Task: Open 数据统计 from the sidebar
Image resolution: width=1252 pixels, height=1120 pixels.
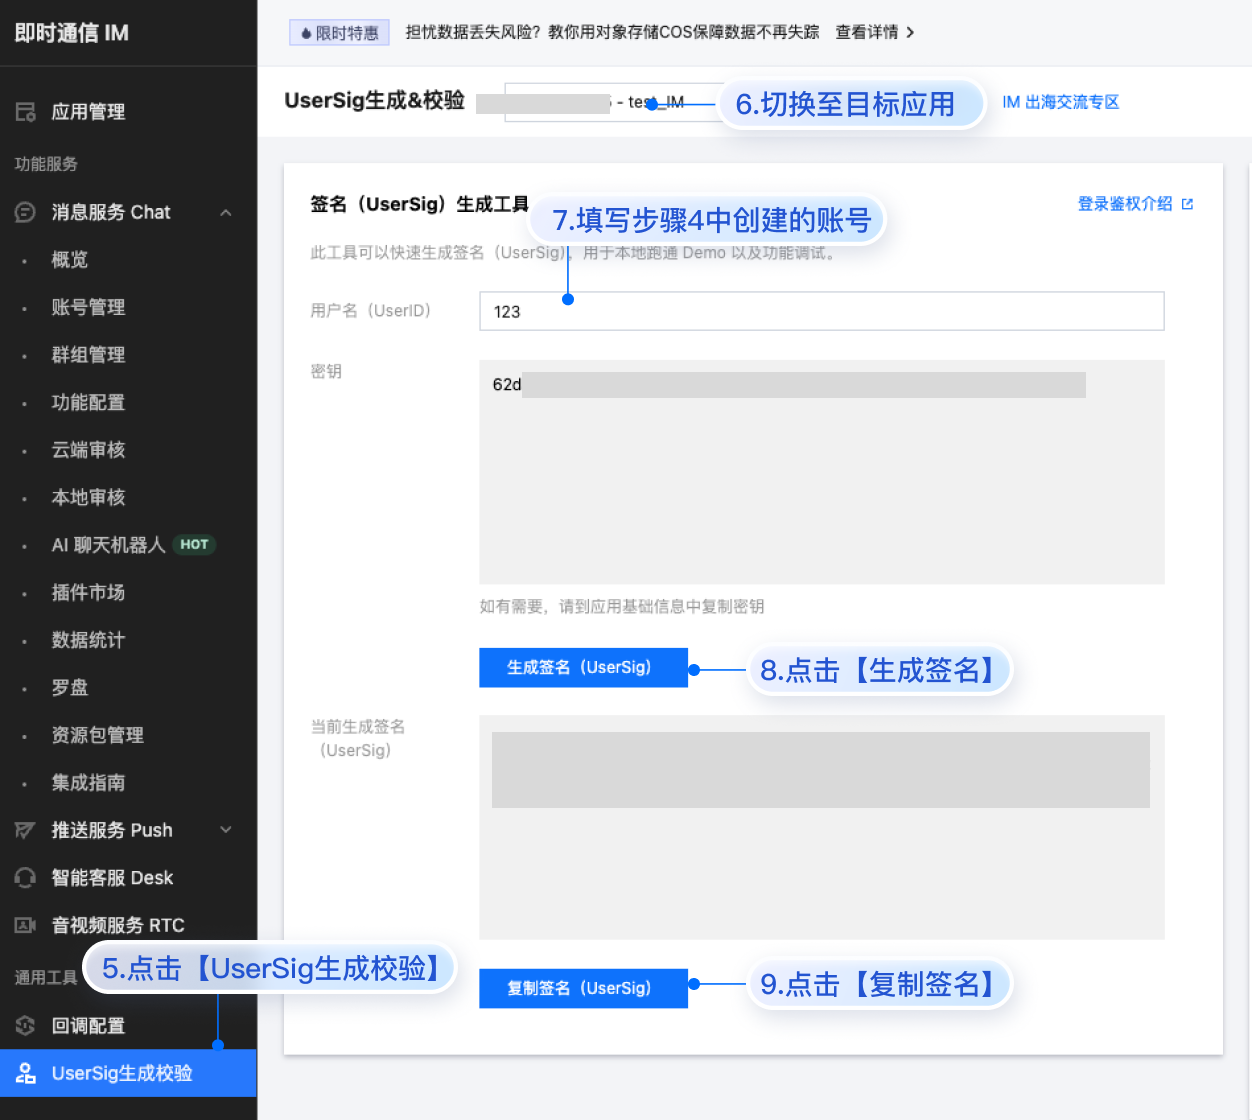Action: (88, 640)
